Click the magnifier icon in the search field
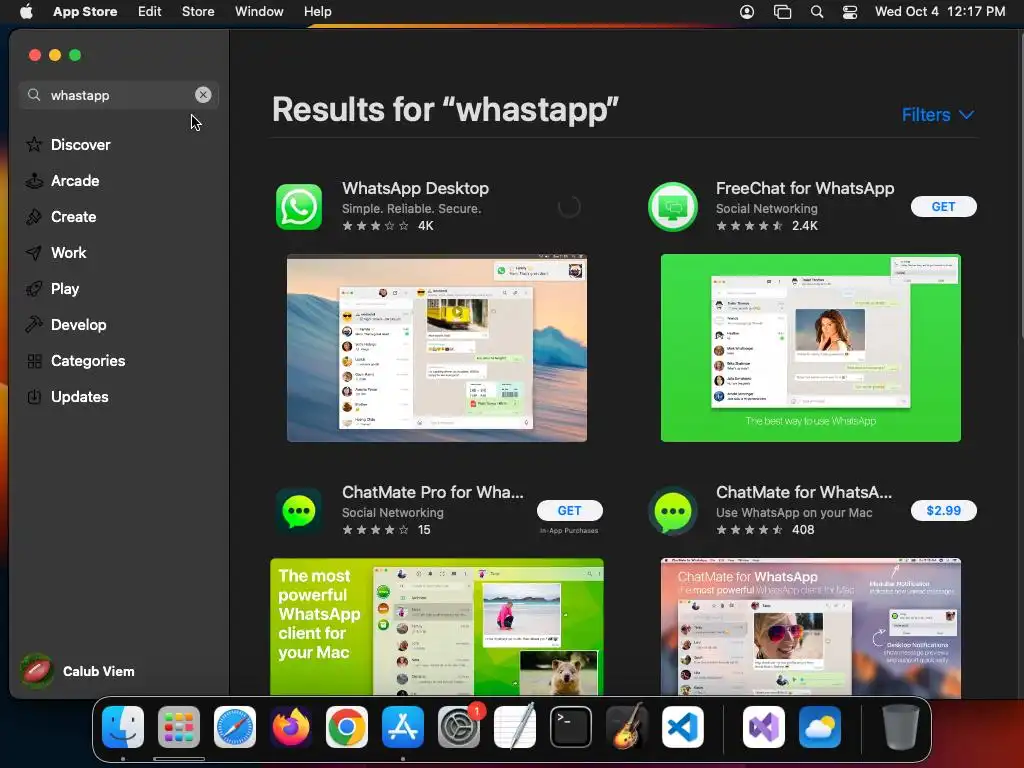Viewport: 1024px width, 768px height. point(34,95)
